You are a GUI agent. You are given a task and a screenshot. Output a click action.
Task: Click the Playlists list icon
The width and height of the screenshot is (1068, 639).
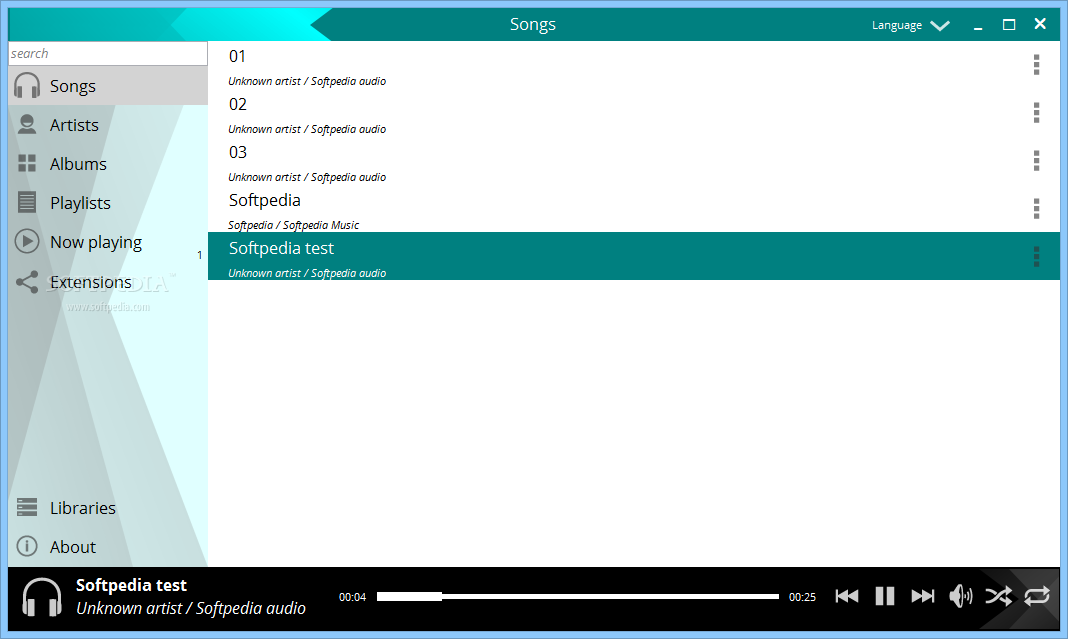coord(27,202)
